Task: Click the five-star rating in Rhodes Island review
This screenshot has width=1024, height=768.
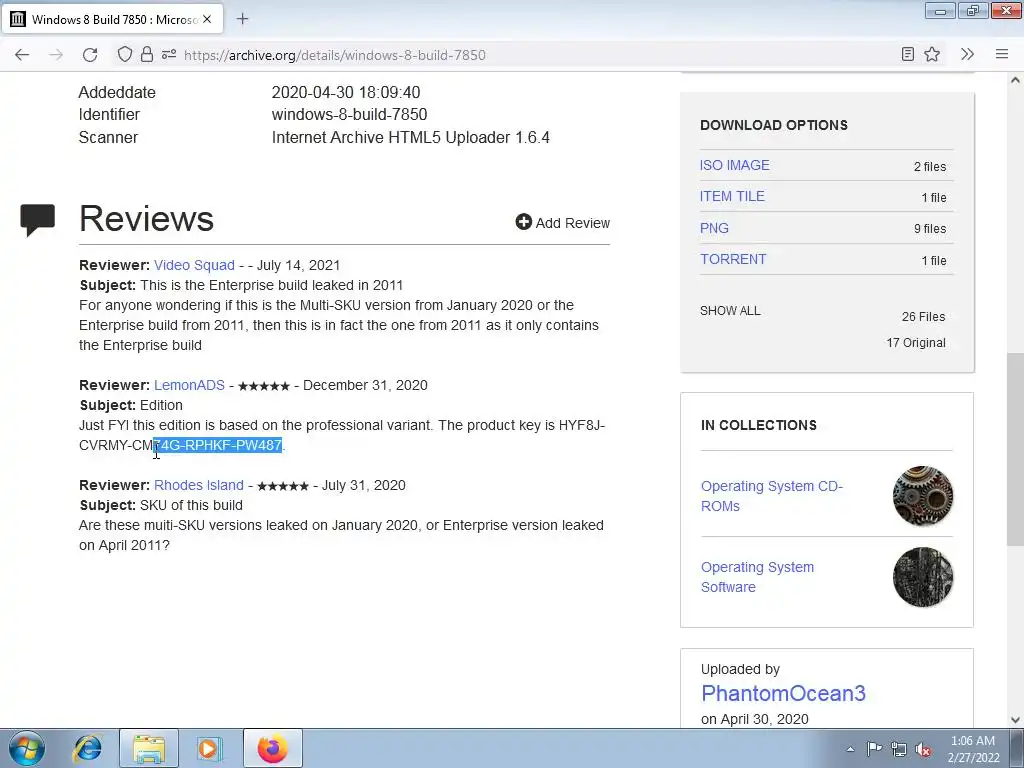Action: point(283,486)
